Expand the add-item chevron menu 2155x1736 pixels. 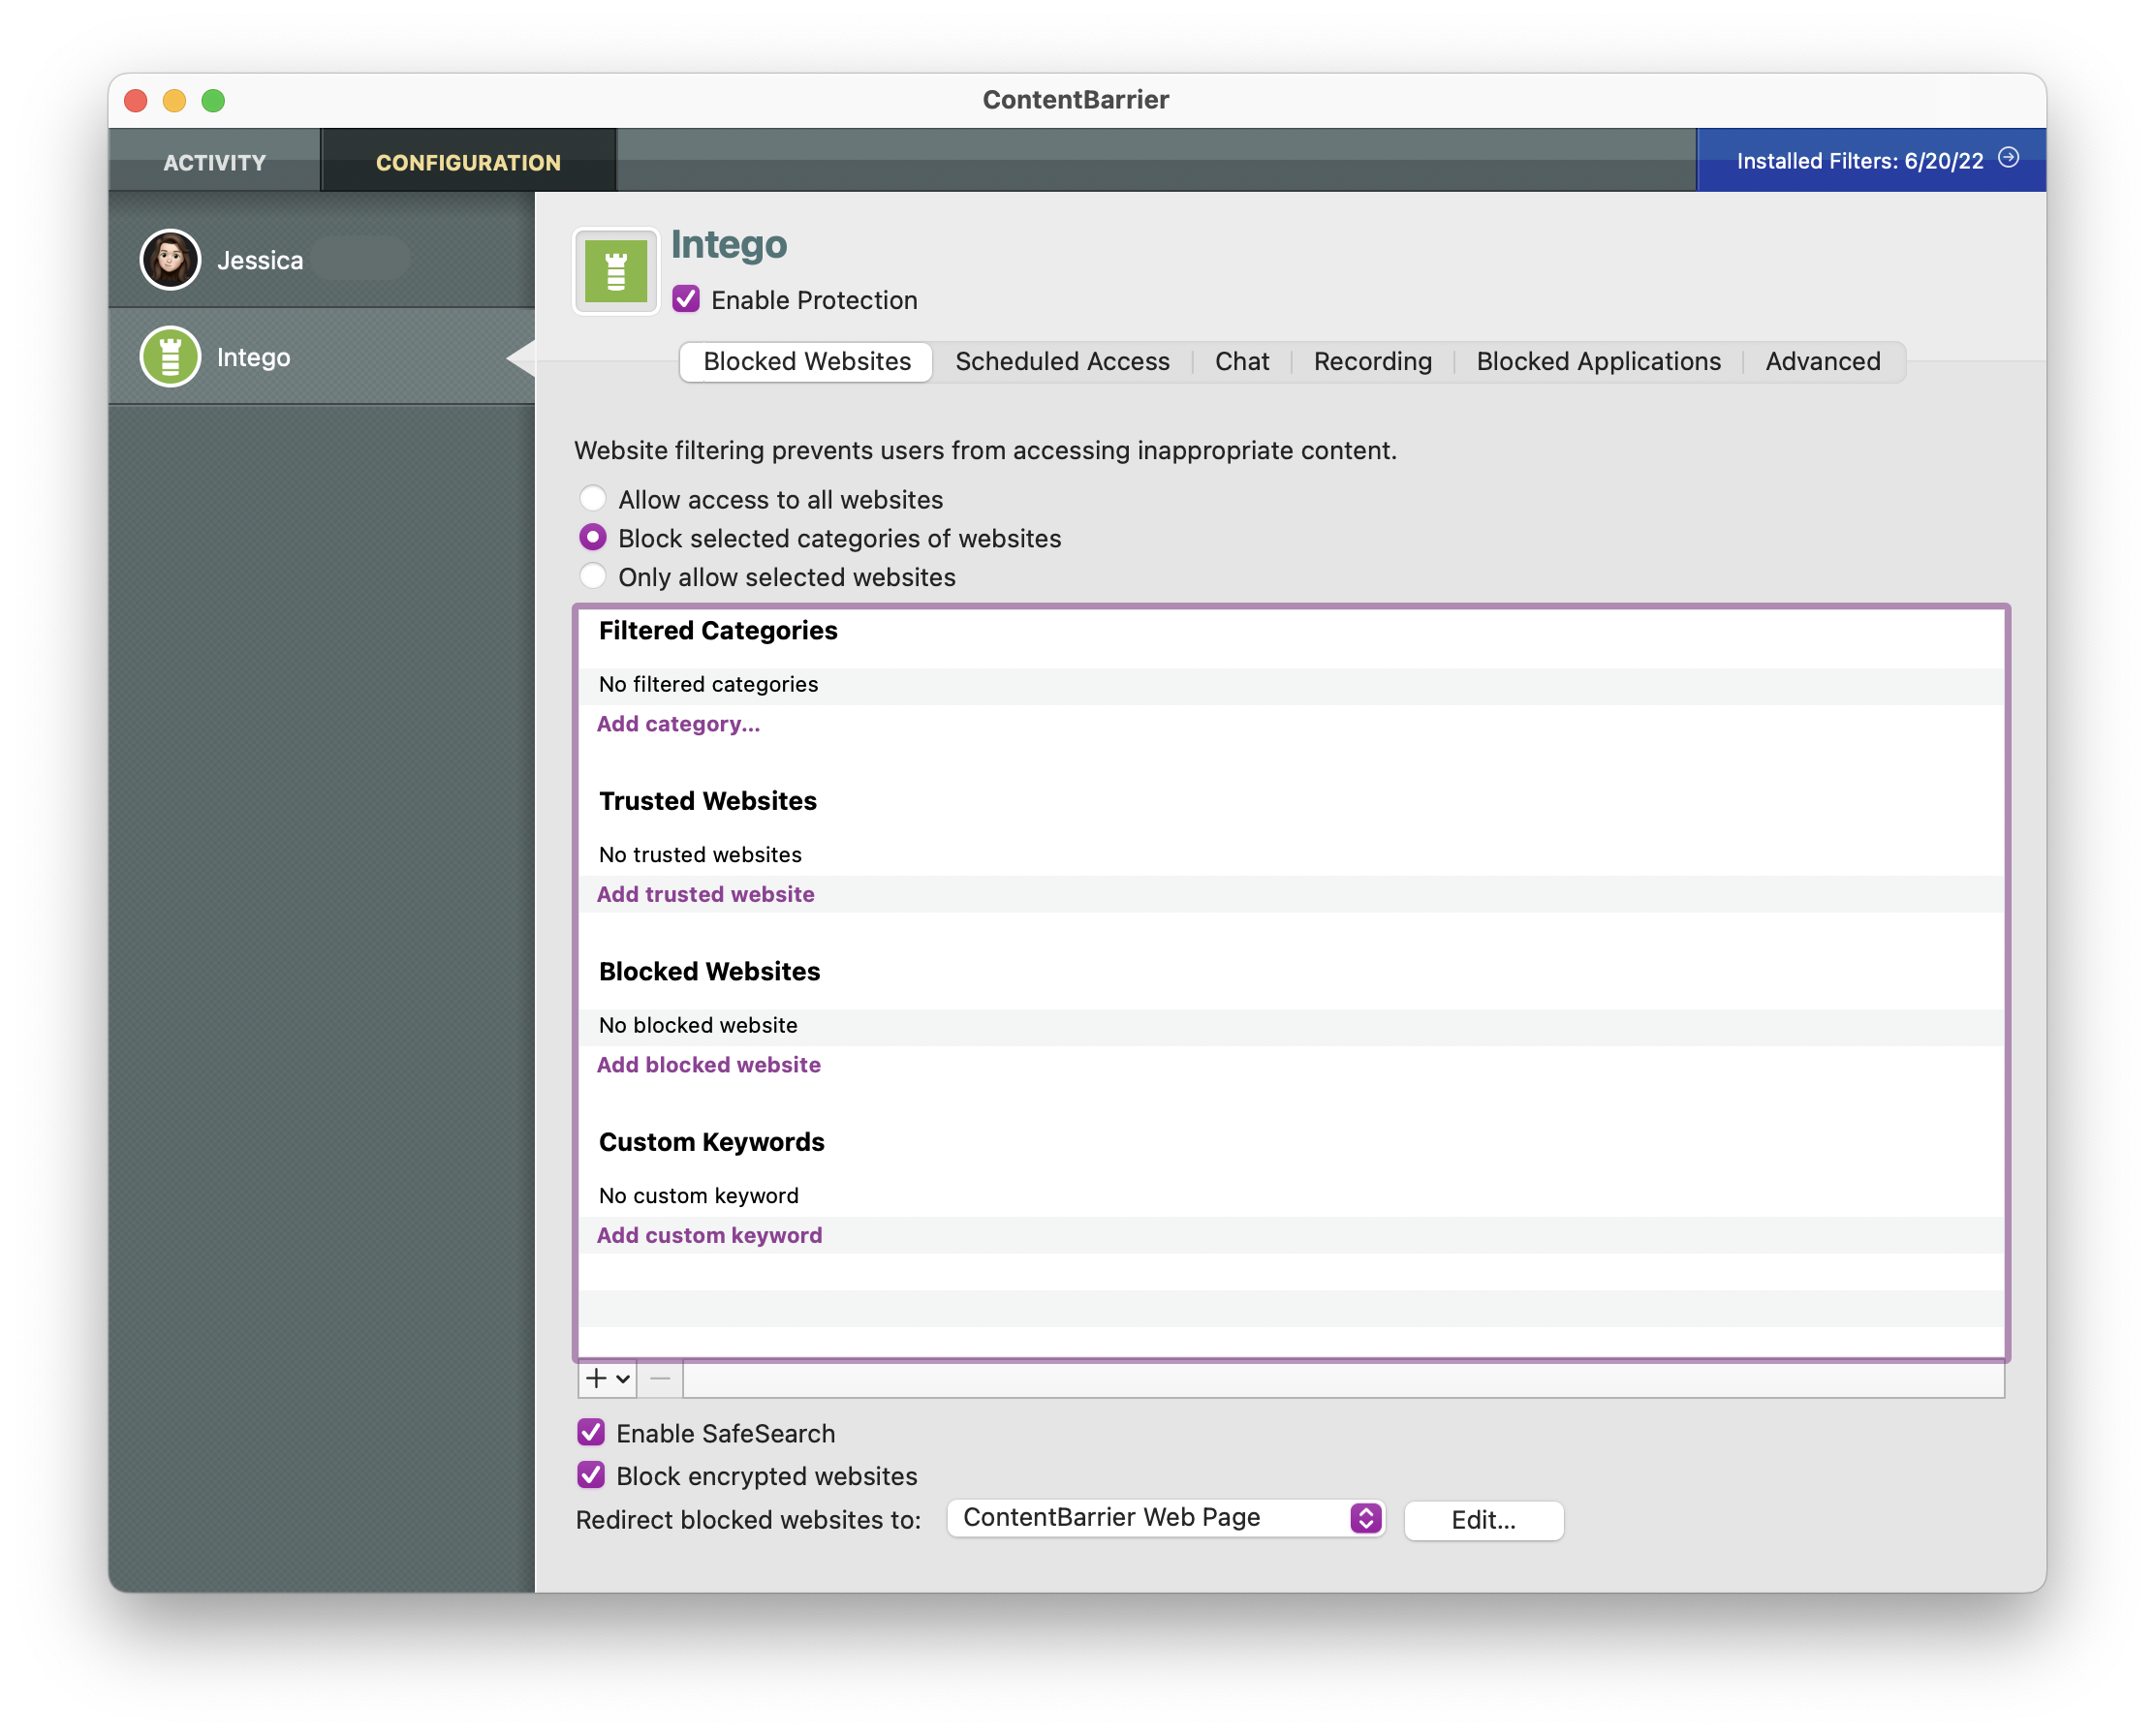point(623,1380)
